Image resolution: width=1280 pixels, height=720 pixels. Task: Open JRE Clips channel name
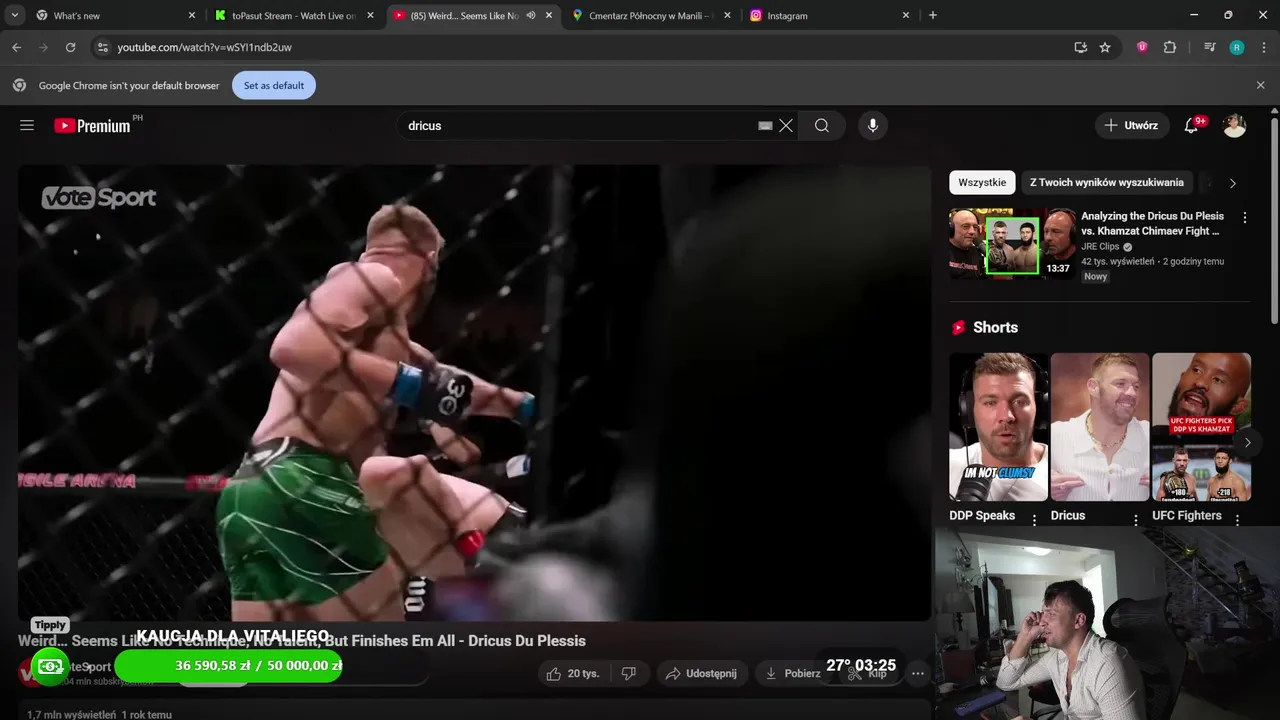(x=1100, y=246)
